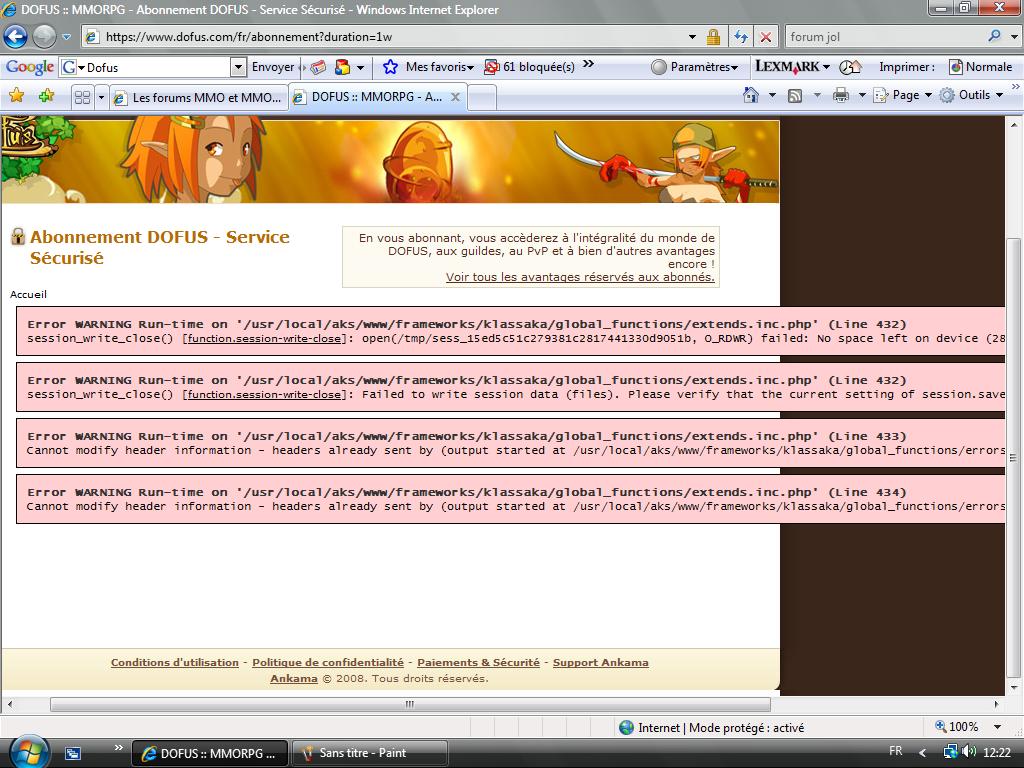Click the Google toolbar 'Dofus' search field
1024x768 pixels.
(x=157, y=67)
